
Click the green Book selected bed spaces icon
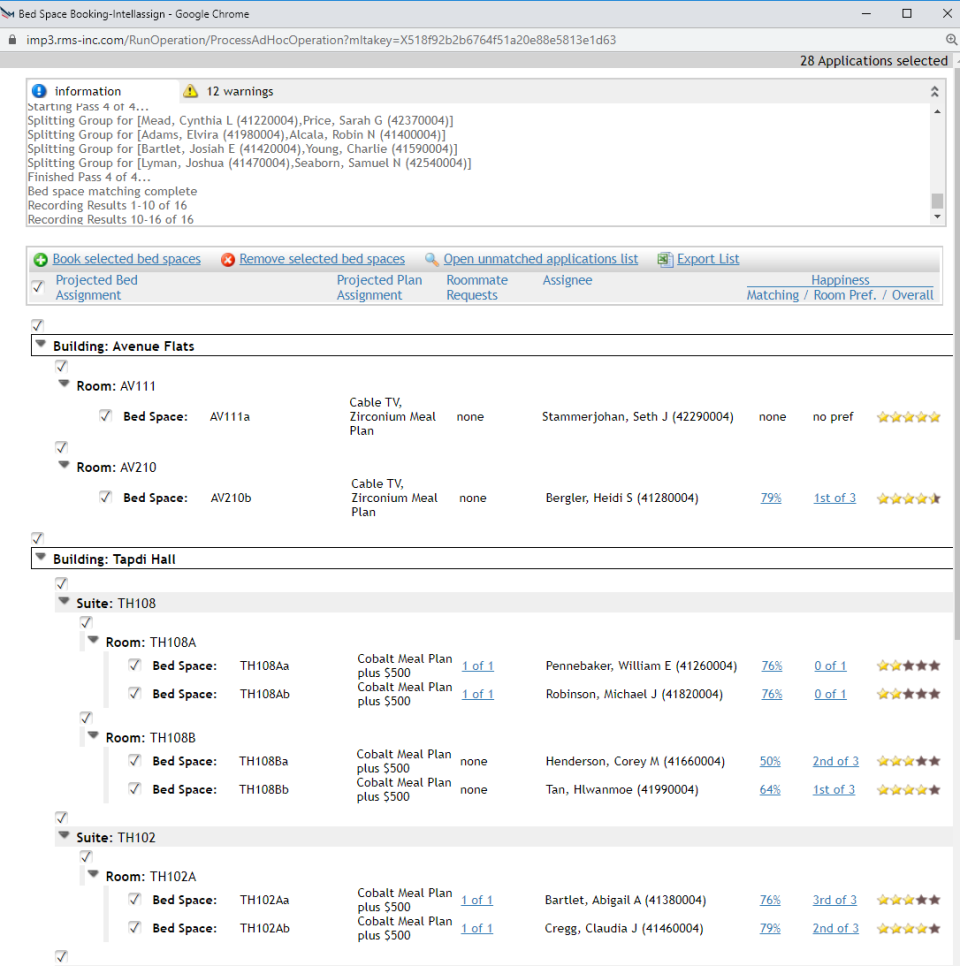click(x=41, y=259)
